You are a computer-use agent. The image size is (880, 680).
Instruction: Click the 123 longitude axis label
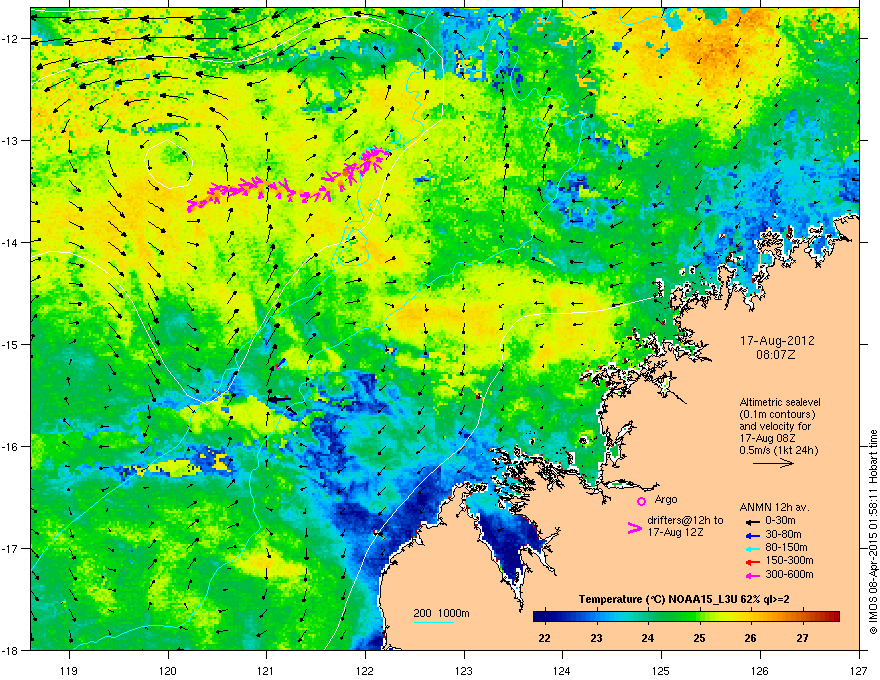coord(464,670)
